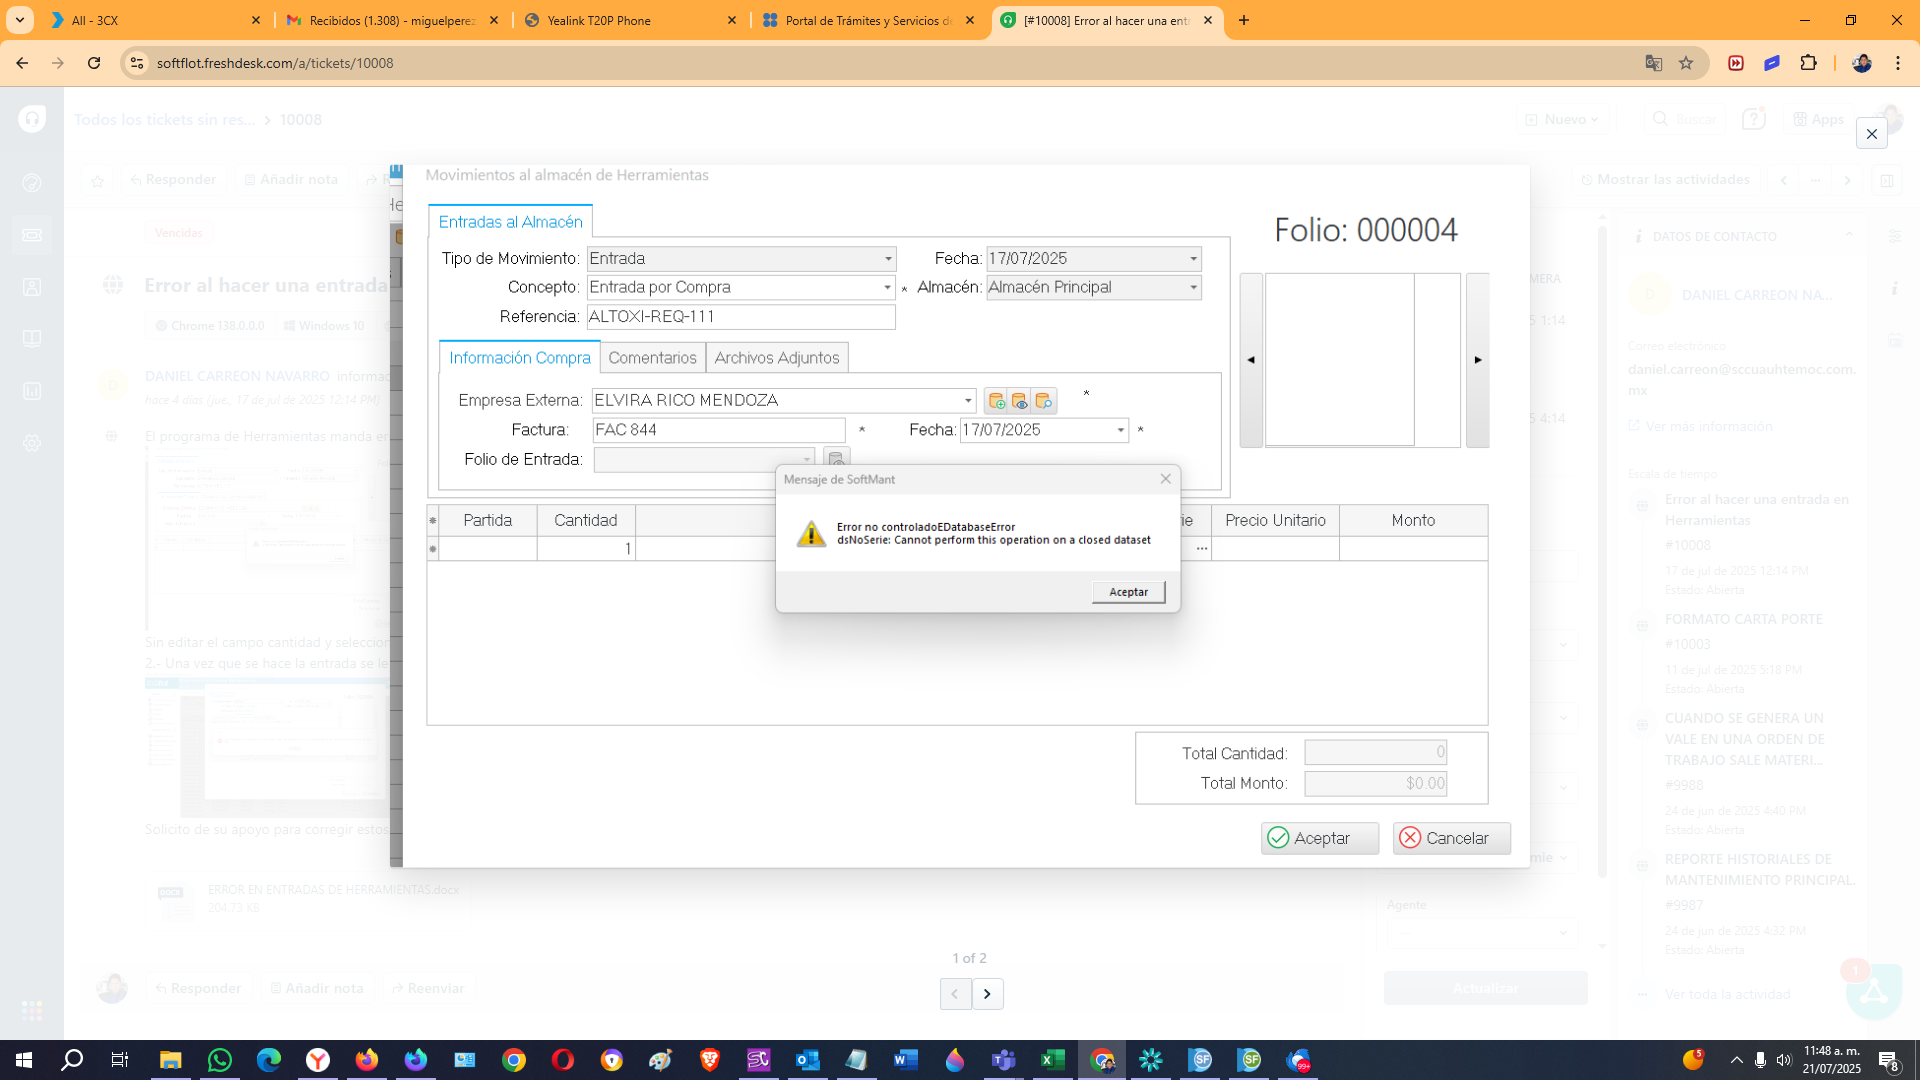
Task: Bookmark this page with star icon
Action: [x=1686, y=63]
